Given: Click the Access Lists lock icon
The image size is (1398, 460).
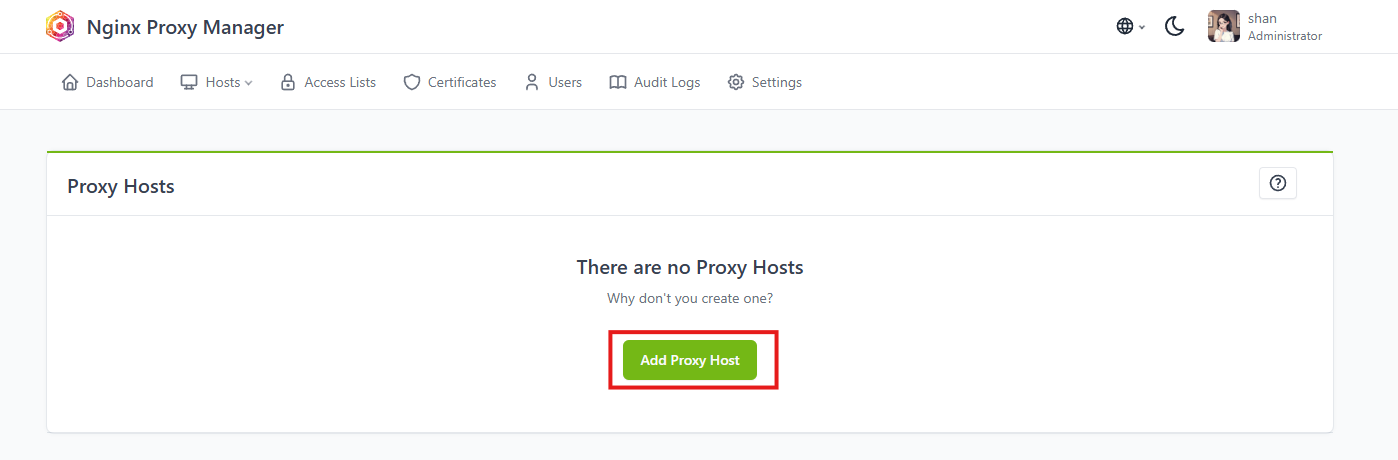Looking at the screenshot, I should coord(288,82).
